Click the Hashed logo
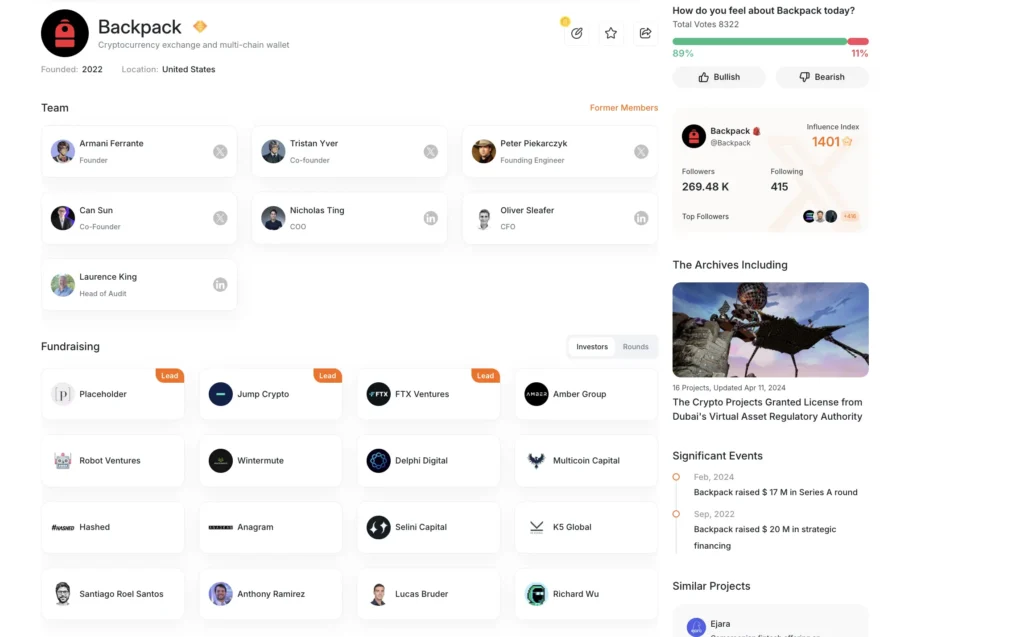The height and width of the screenshot is (637, 1024). coord(63,527)
